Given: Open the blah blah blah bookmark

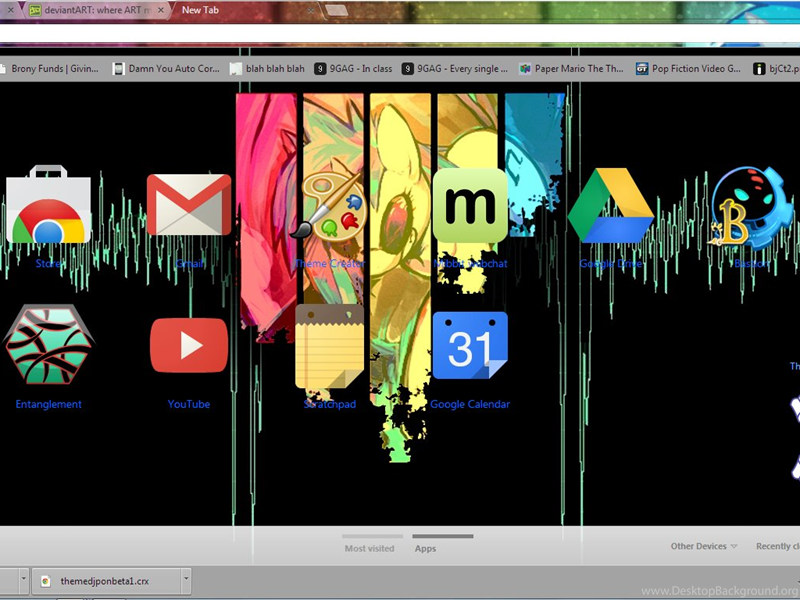Looking at the screenshot, I should point(267,68).
